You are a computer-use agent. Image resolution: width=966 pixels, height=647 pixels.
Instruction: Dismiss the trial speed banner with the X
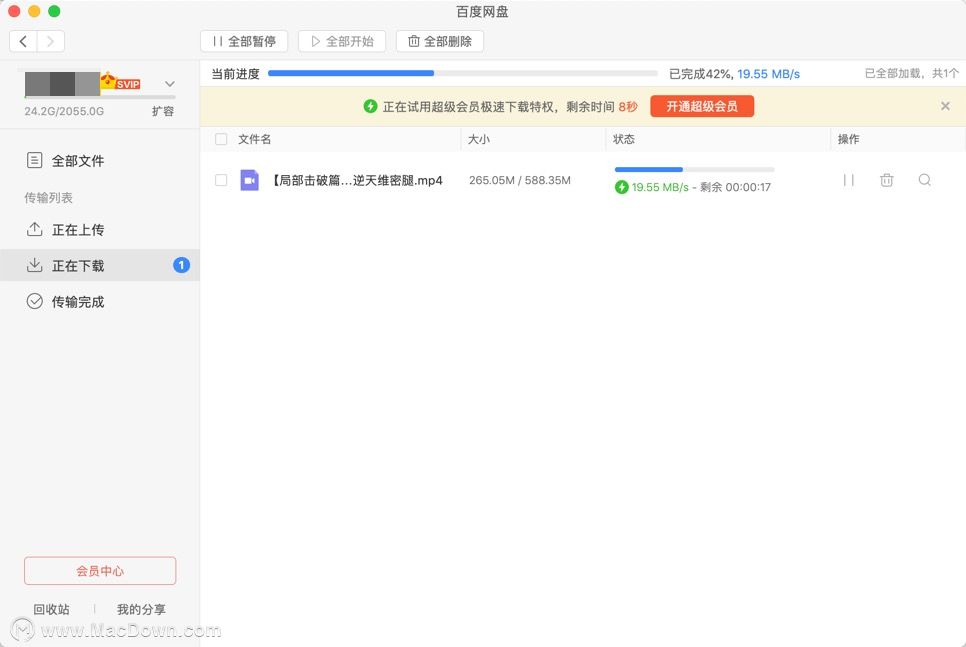point(945,106)
